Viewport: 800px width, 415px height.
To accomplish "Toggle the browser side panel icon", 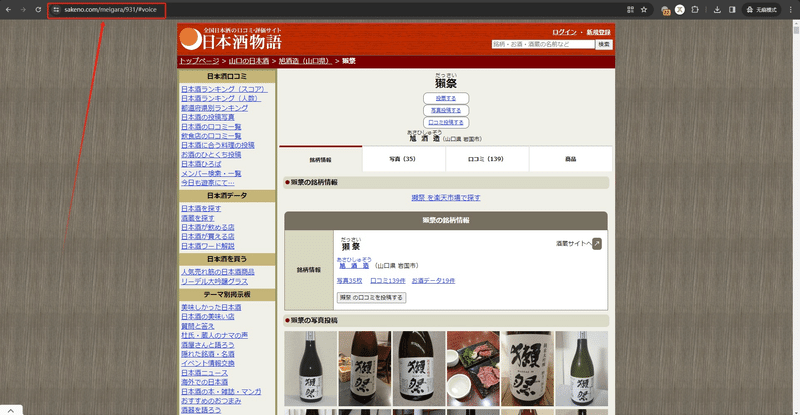I will (732, 10).
